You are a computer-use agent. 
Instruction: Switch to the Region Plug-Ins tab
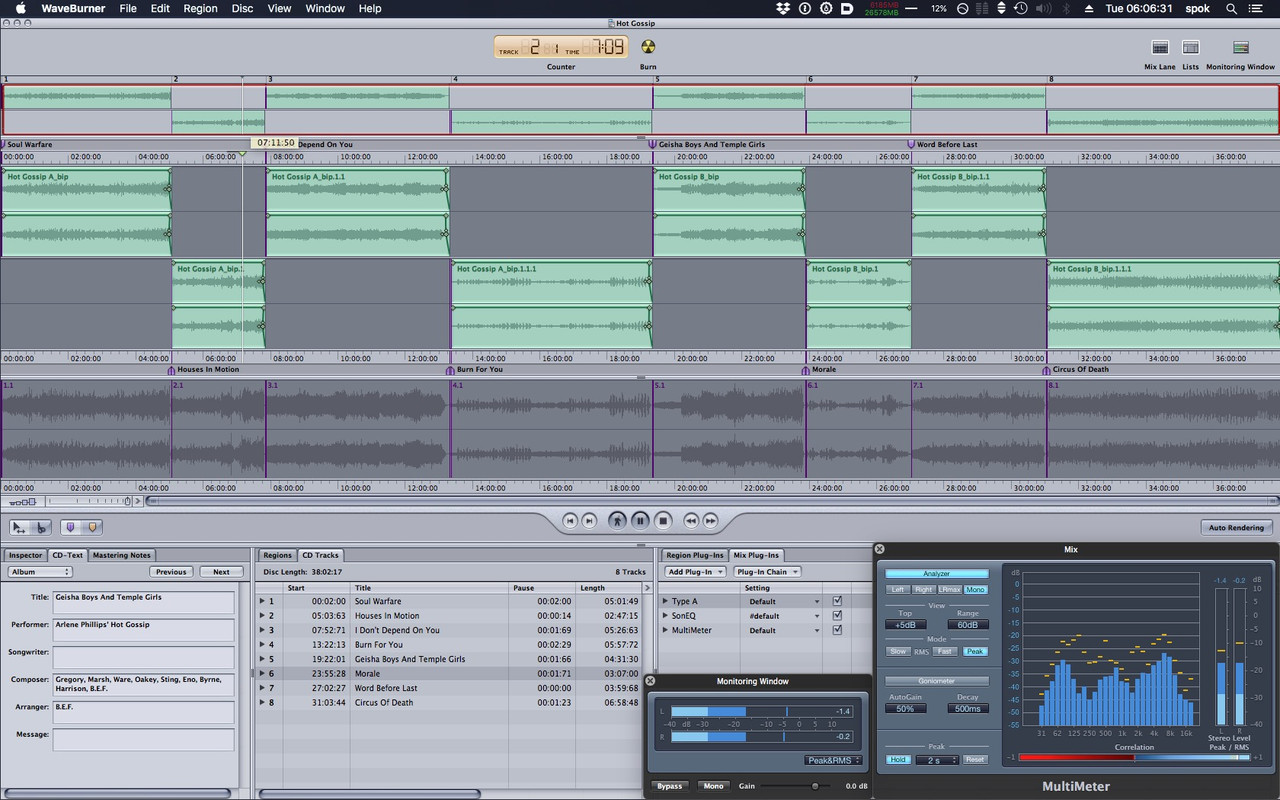tap(694, 555)
